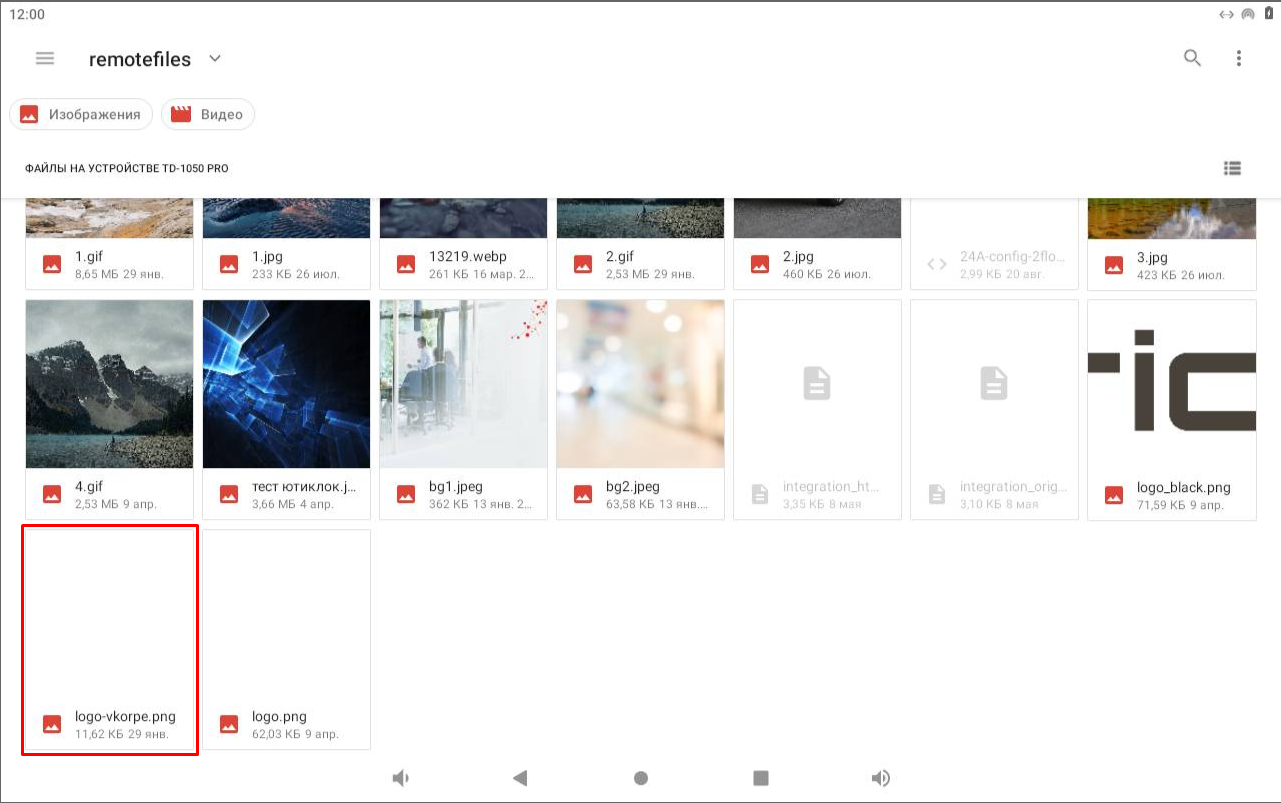Click the integration_orig... document icon

994,383
